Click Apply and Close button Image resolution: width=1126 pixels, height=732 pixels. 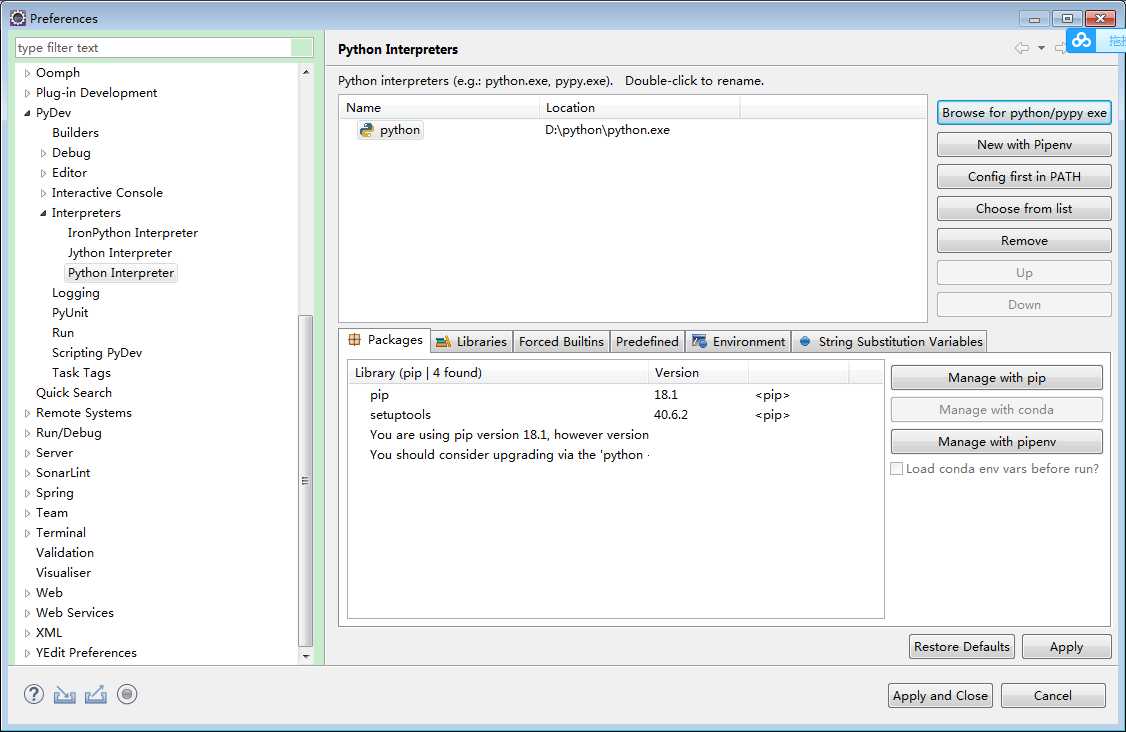pyautogui.click(x=940, y=695)
